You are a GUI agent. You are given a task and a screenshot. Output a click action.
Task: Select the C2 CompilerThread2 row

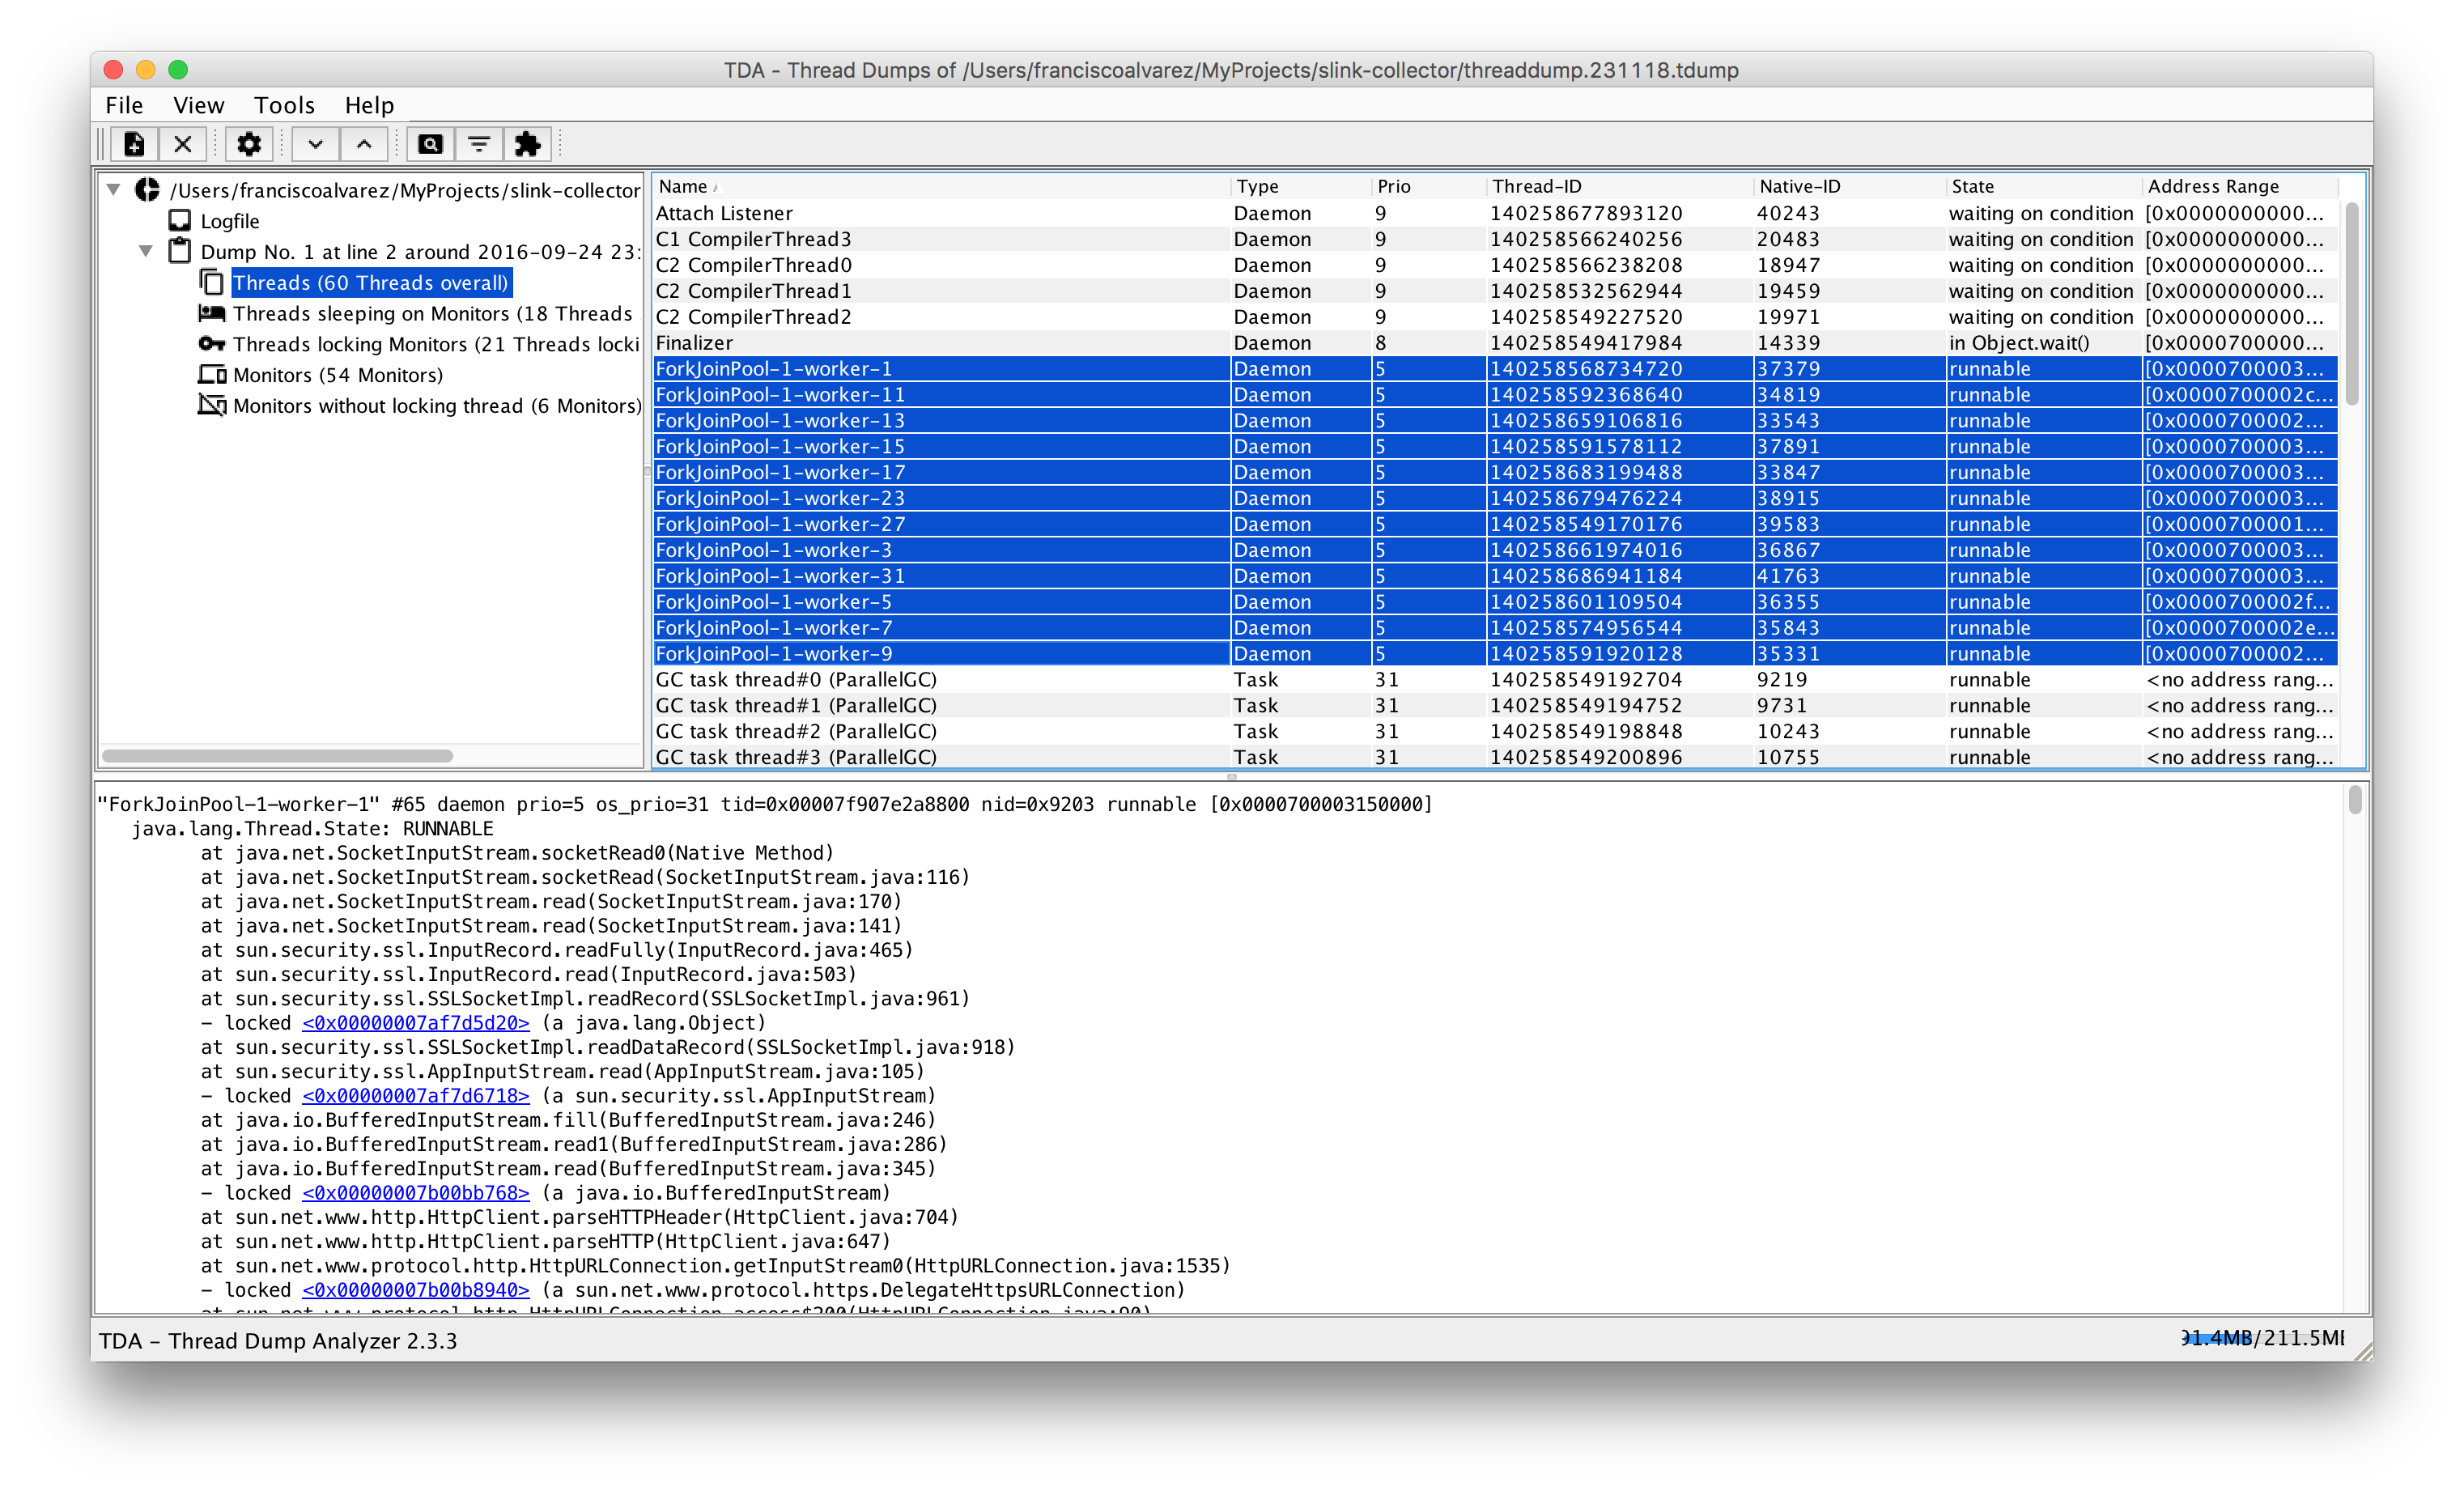coord(1495,317)
